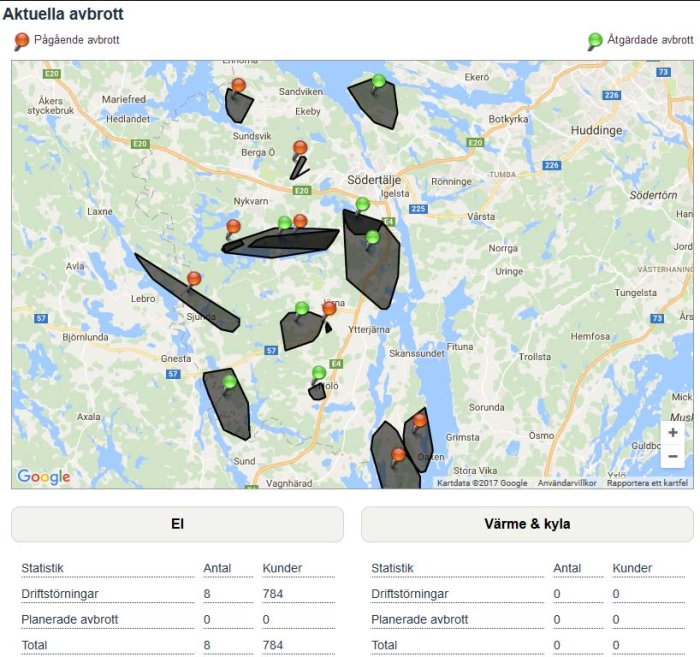This screenshot has width=700, height=657.
Task: Click the green pin inside the large polygon south of Södertälje
Action: pos(372,237)
